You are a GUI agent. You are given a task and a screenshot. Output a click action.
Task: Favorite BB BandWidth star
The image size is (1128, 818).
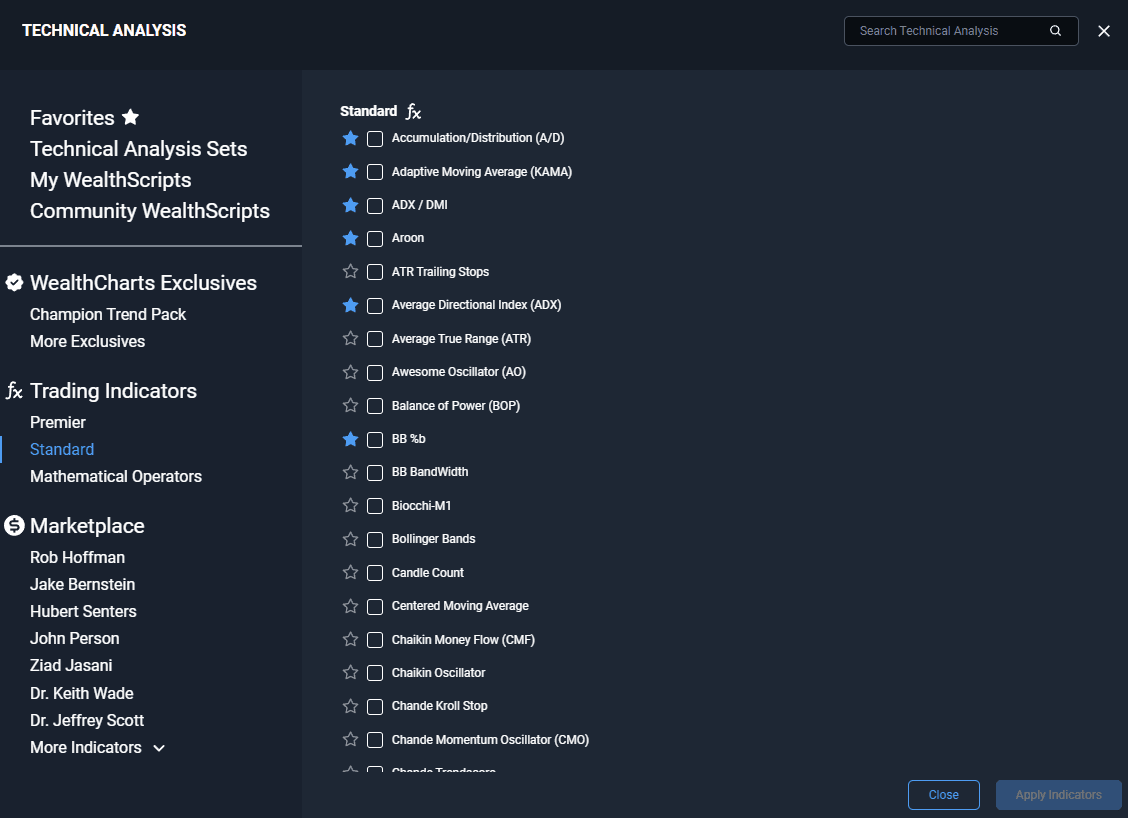coord(350,472)
